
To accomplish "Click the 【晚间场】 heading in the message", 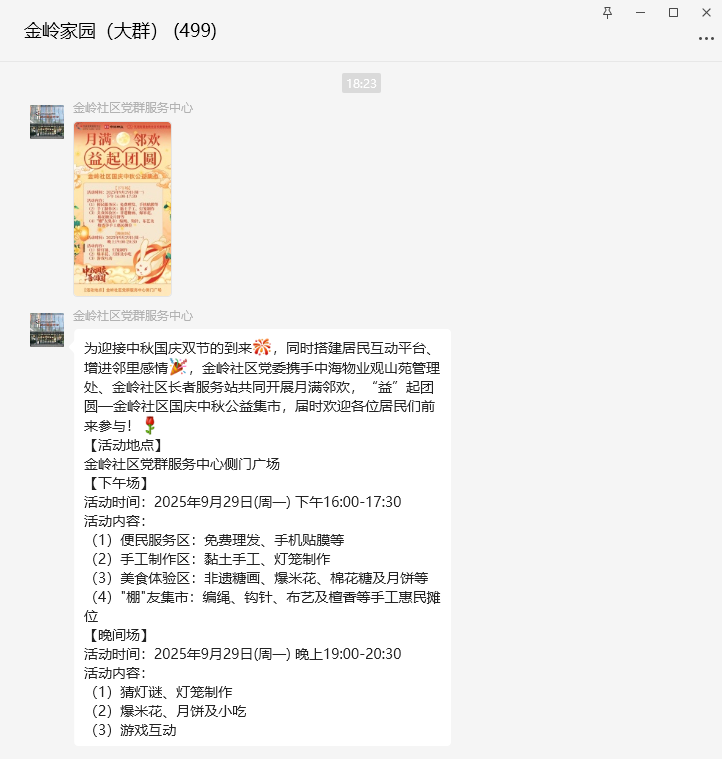I will (x=119, y=635).
